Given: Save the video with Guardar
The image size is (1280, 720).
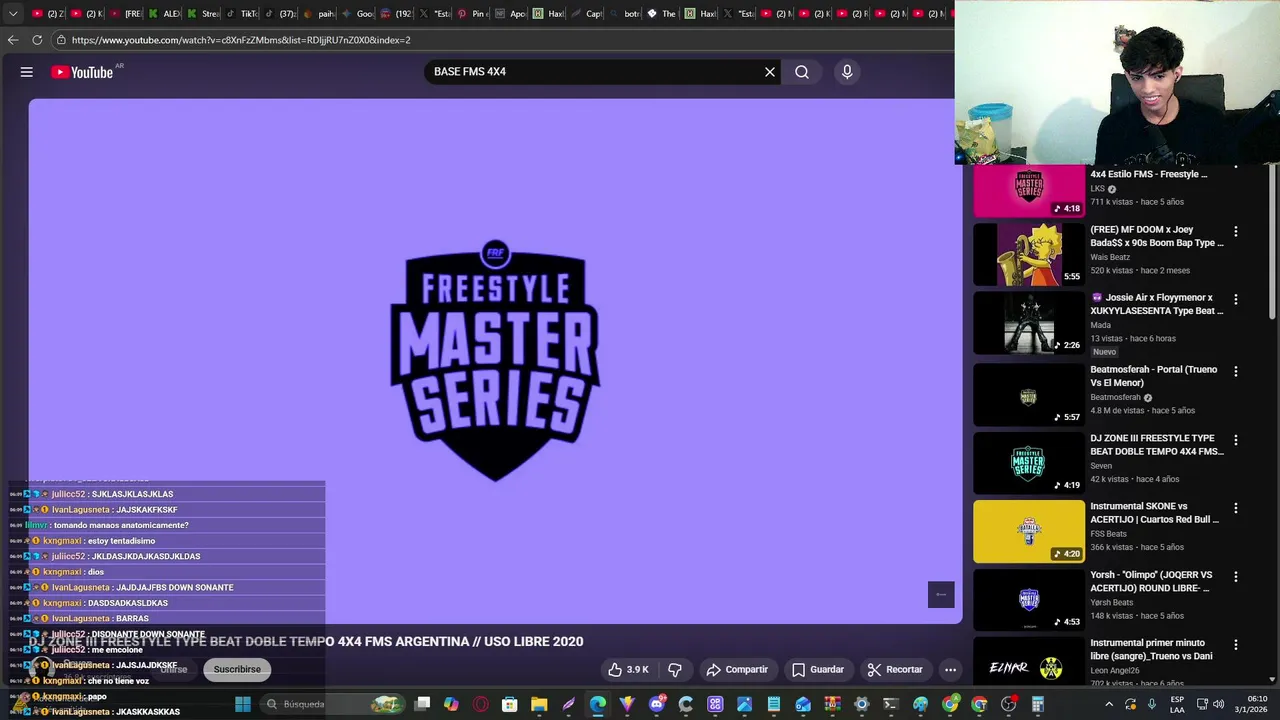Looking at the screenshot, I should (818, 670).
